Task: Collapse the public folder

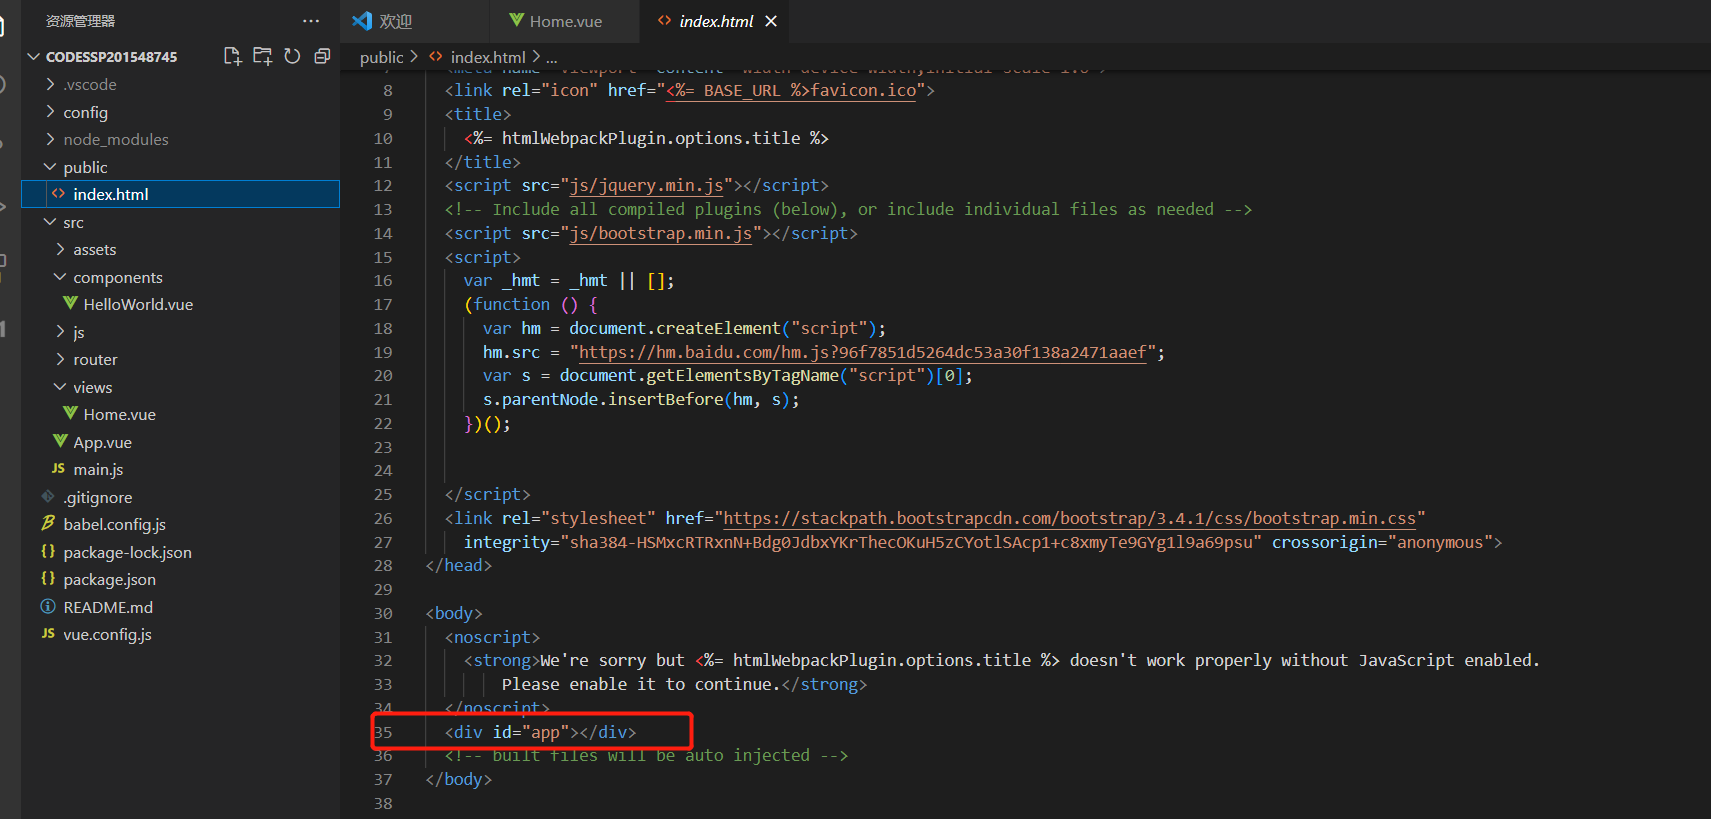Action: point(50,167)
